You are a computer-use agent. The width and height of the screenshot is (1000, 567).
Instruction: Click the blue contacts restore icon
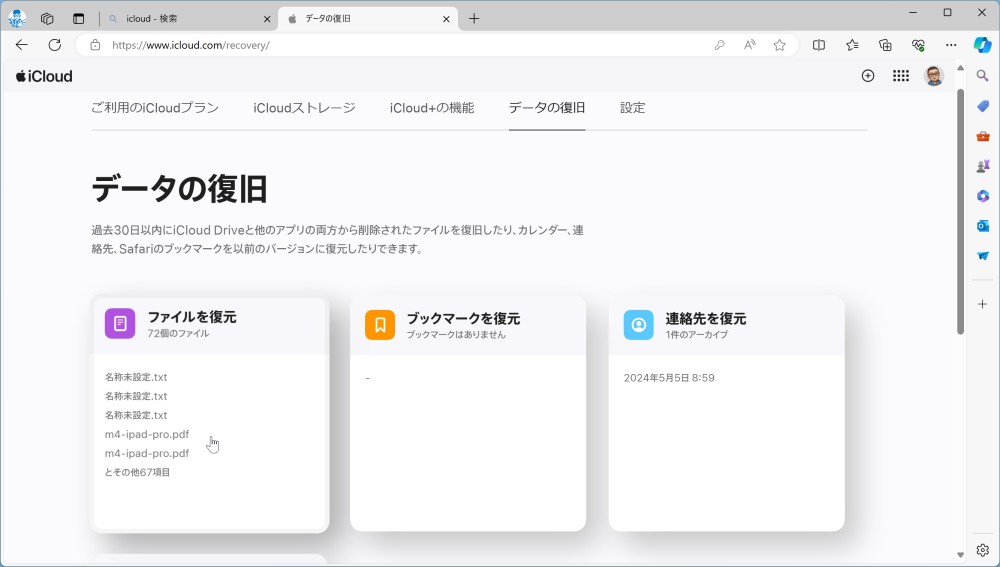tap(638, 325)
